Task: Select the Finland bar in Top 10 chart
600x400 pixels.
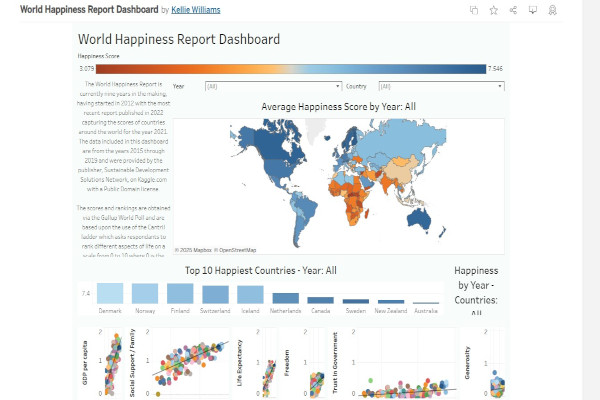Action: pos(180,293)
